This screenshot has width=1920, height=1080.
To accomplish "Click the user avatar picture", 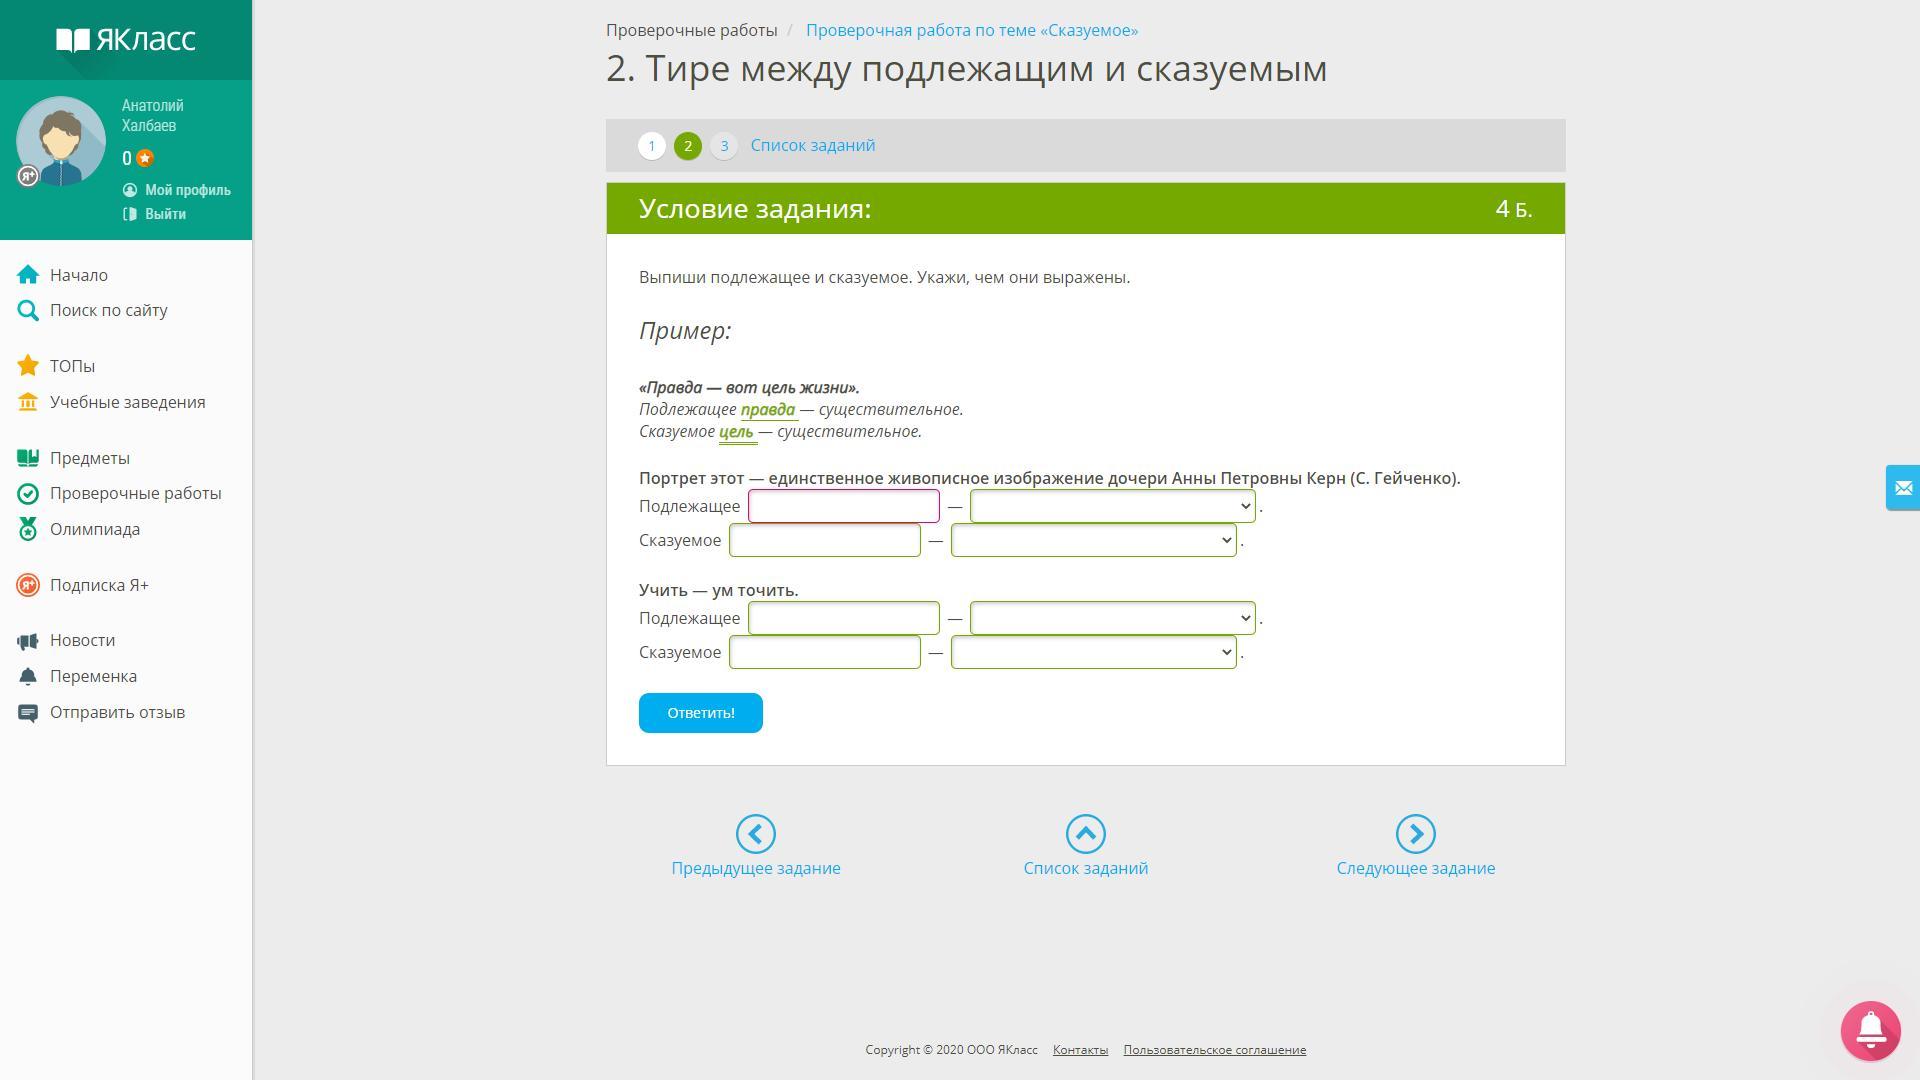I will 61,142.
